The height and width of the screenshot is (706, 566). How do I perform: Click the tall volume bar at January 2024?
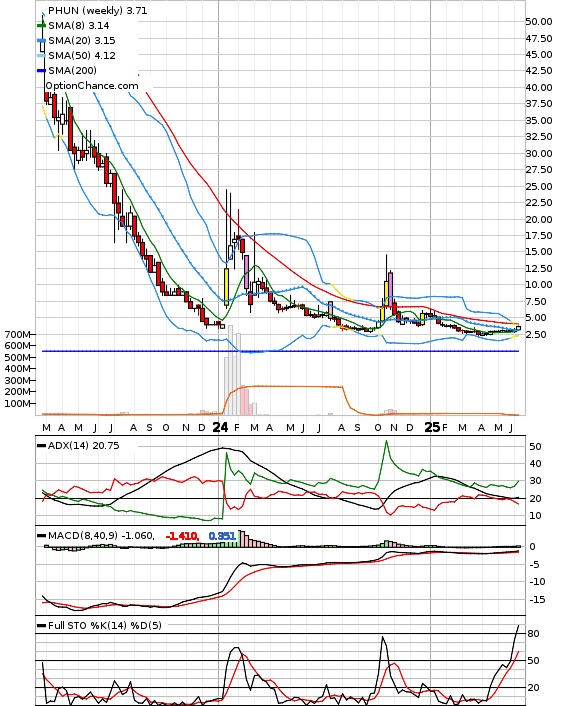[x=231, y=370]
